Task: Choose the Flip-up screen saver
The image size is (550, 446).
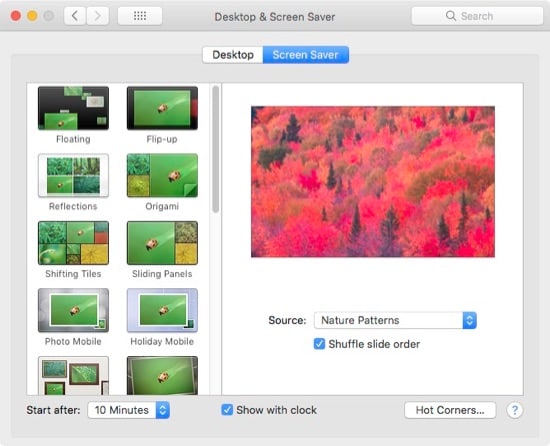Action: pyautogui.click(x=162, y=108)
